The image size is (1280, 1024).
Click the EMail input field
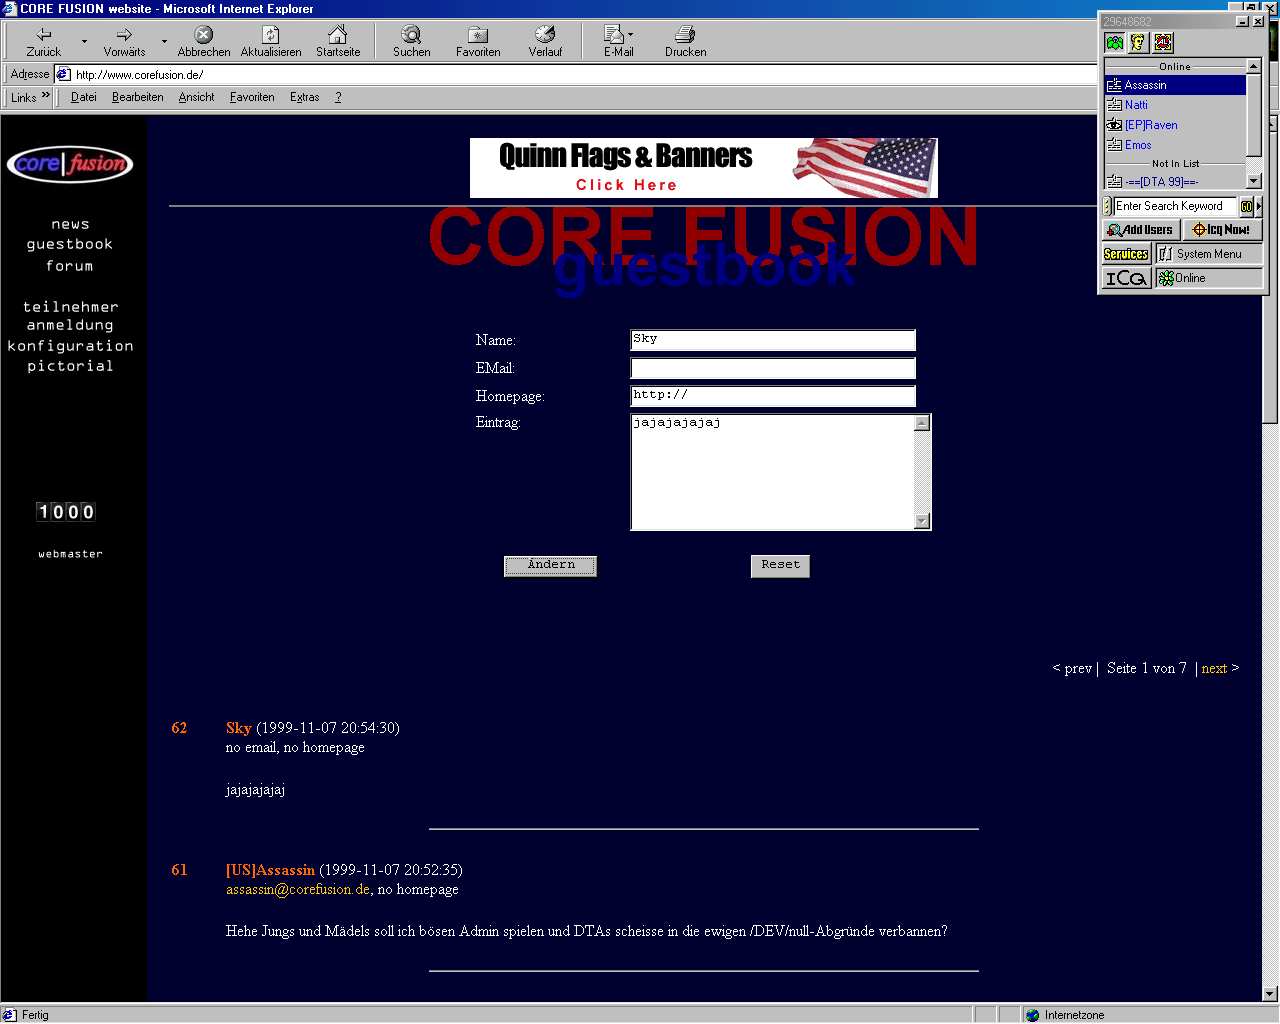[772, 368]
